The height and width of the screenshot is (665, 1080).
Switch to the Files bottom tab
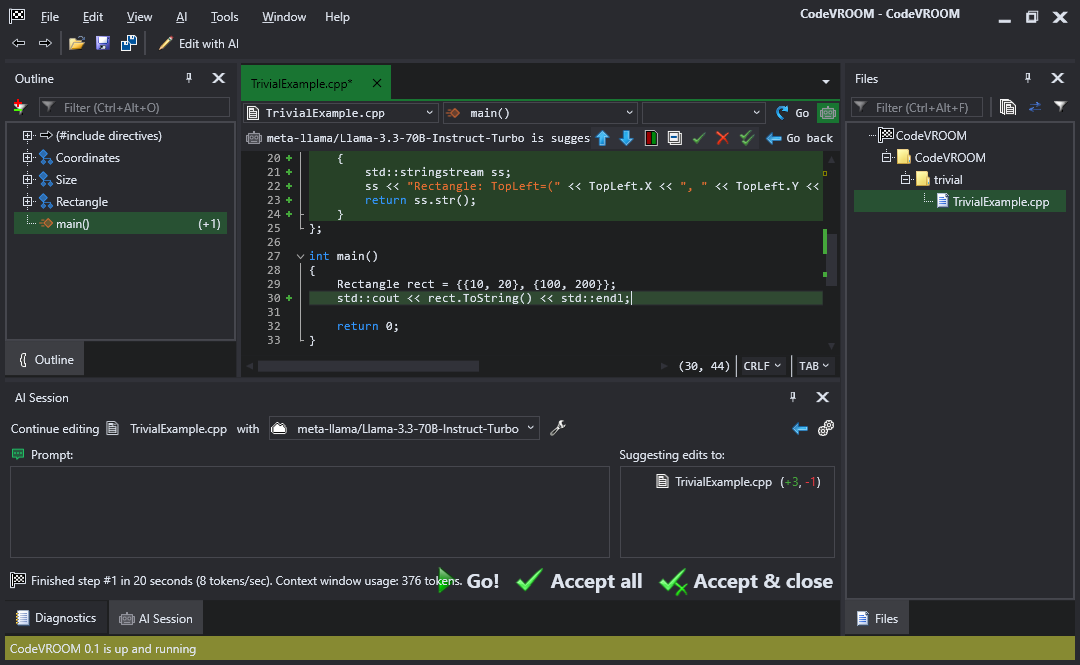[878, 618]
